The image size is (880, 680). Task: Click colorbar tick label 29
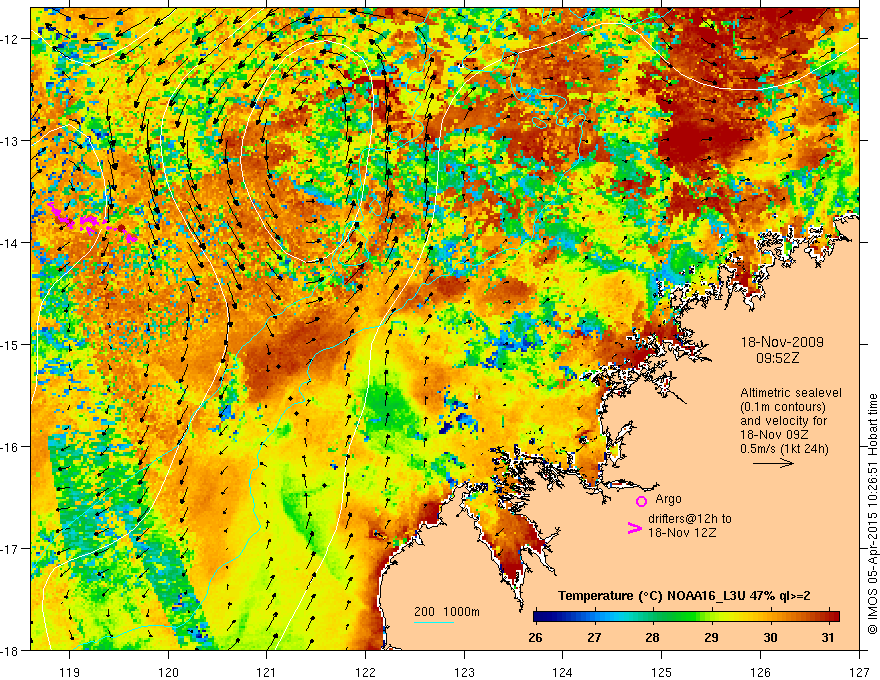click(711, 637)
